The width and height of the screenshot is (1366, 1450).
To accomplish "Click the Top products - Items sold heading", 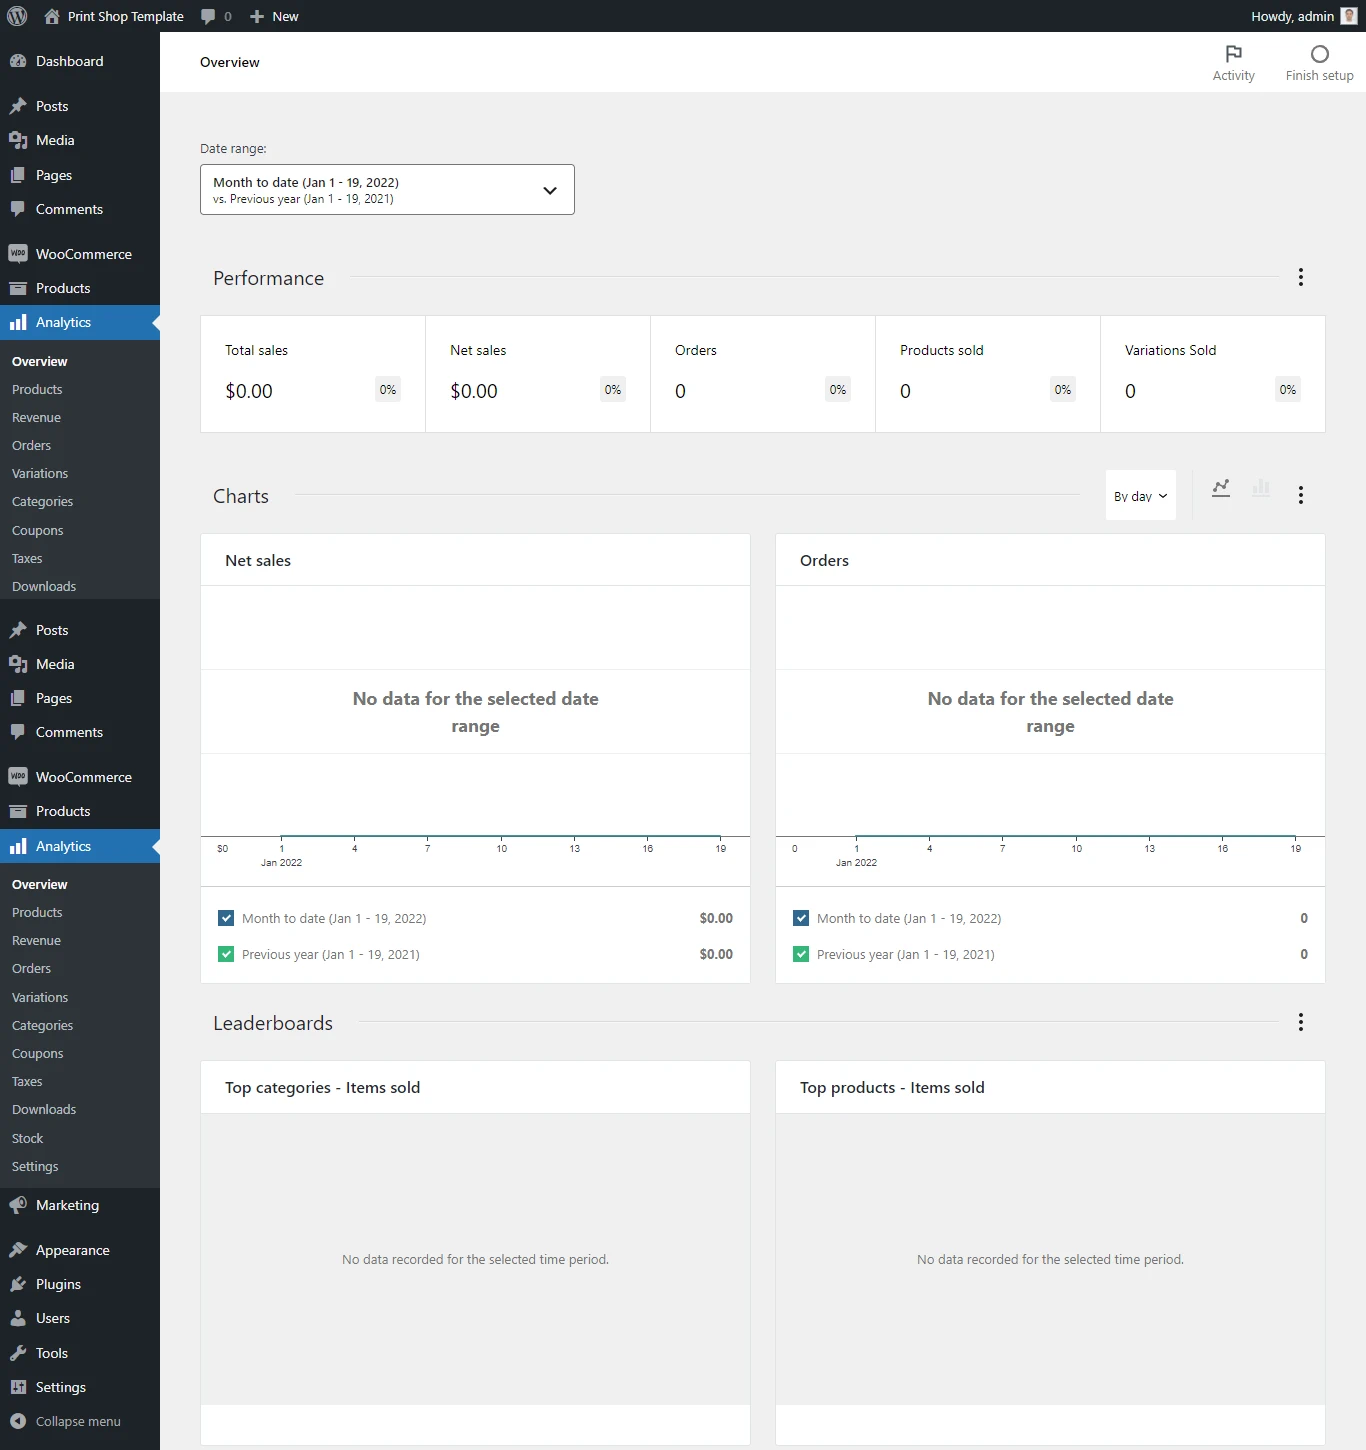I will [x=892, y=1087].
